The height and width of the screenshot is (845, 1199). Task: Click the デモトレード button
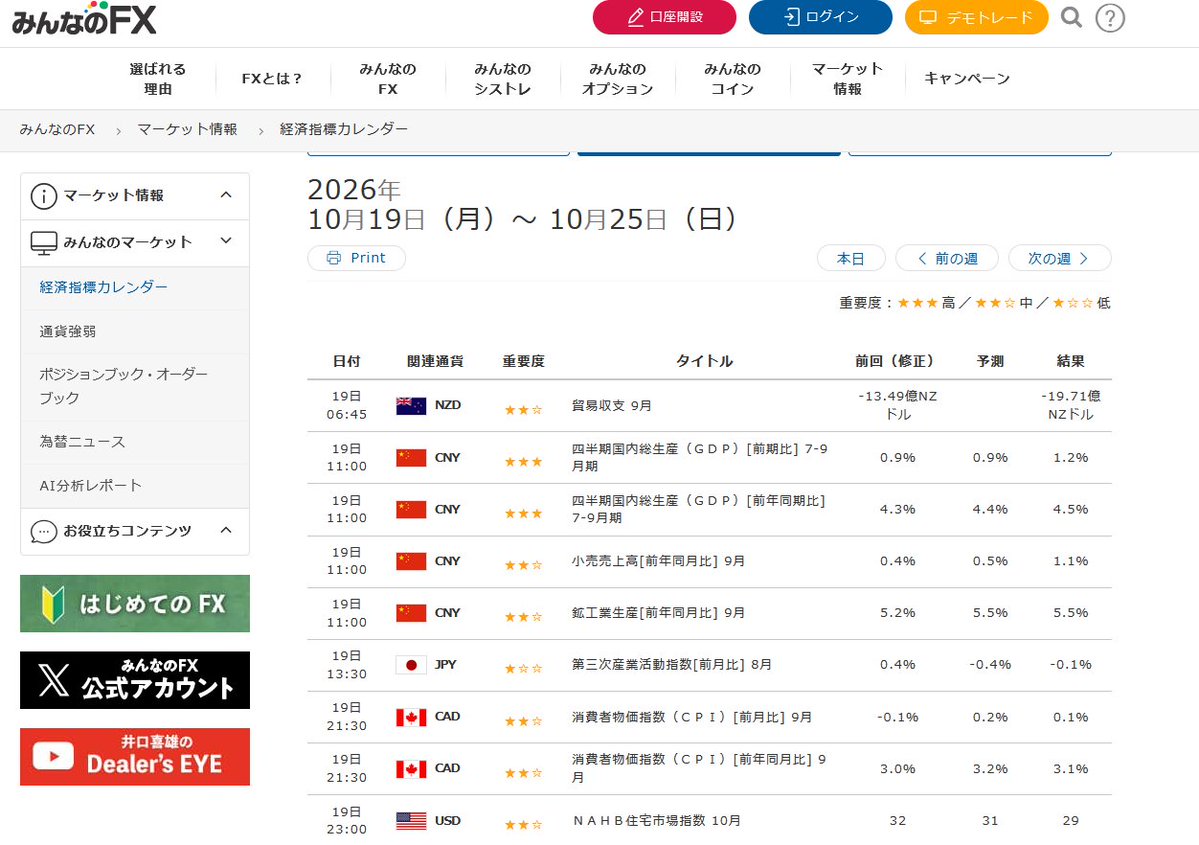[x=976, y=17]
